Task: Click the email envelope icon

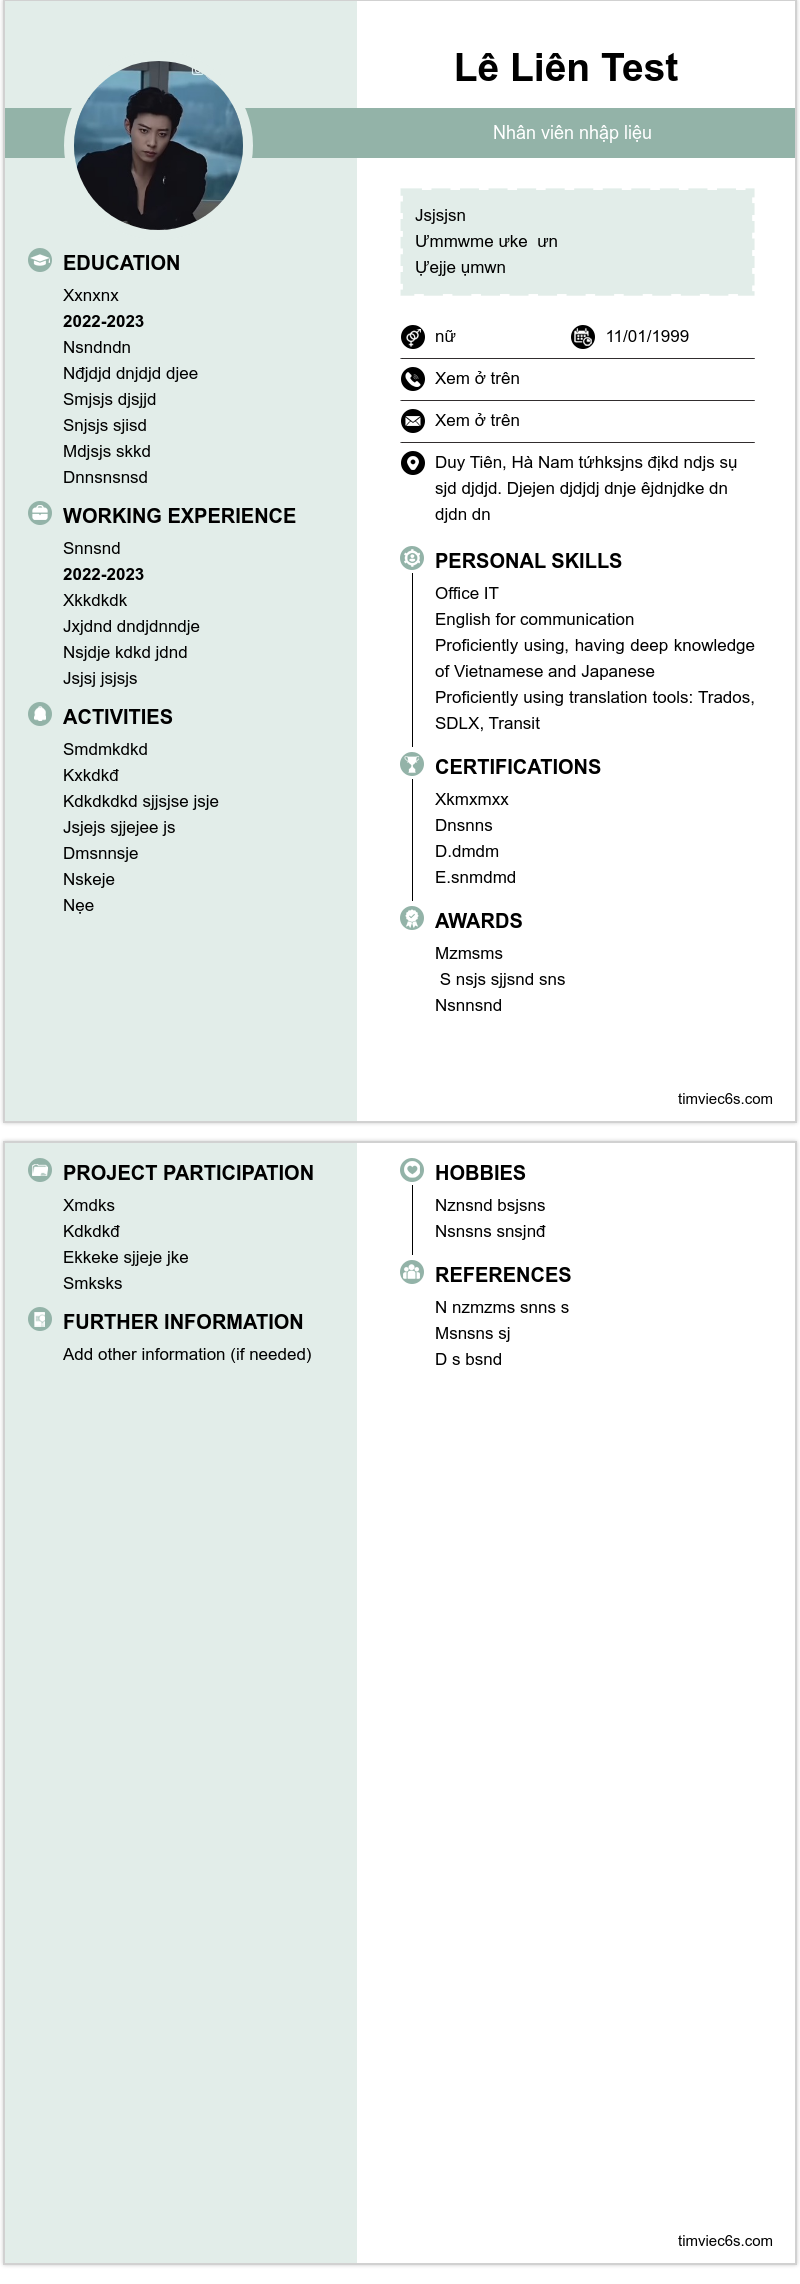Action: click(413, 421)
